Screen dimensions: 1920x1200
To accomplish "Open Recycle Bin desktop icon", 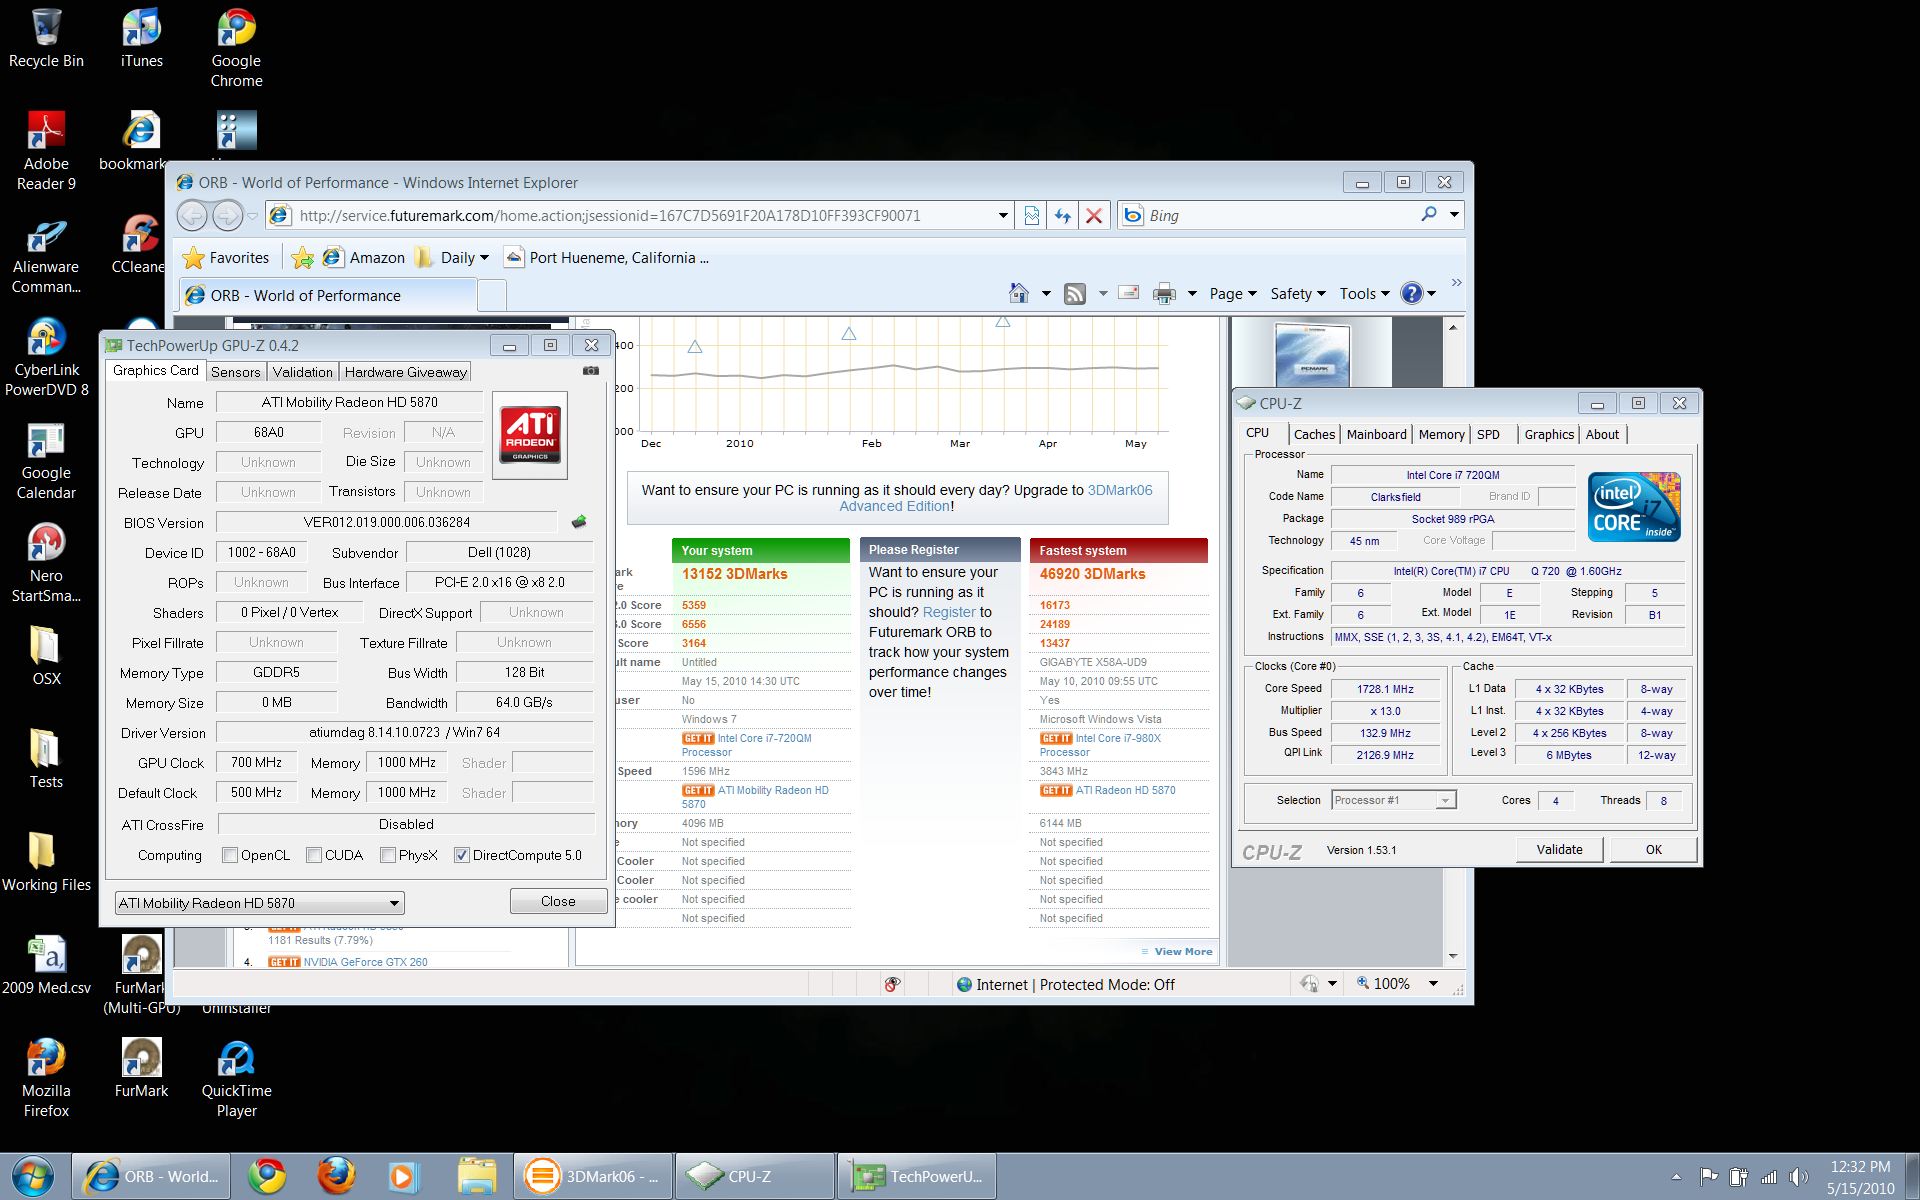I will (46, 38).
